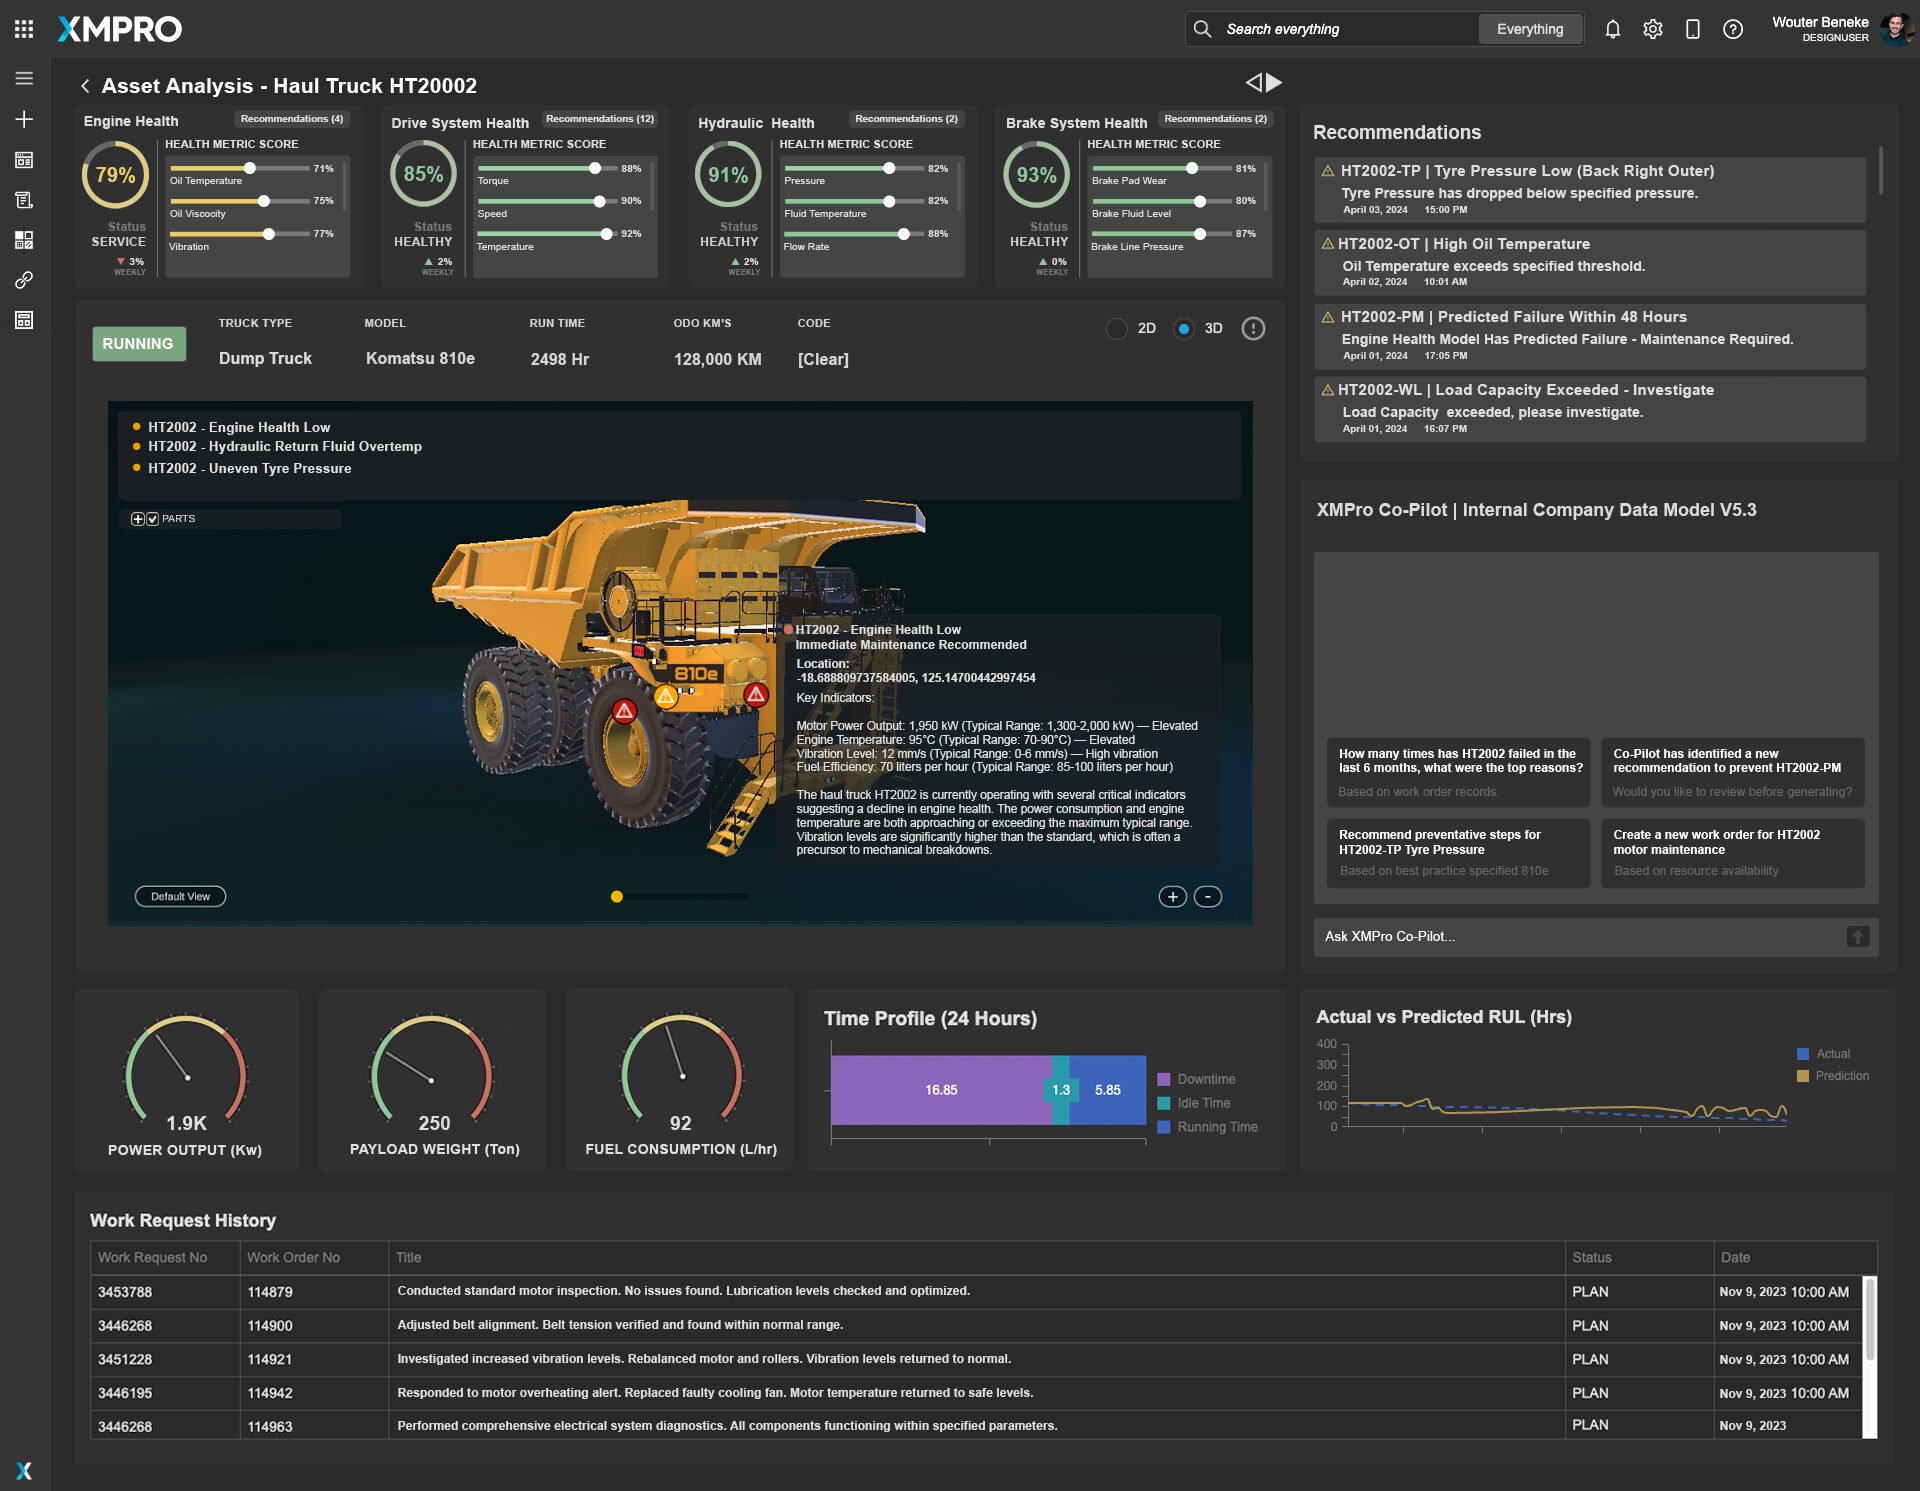Screen dimensions: 1920x1491
Task: Click the chain link icon in sidebar
Action: (24, 280)
